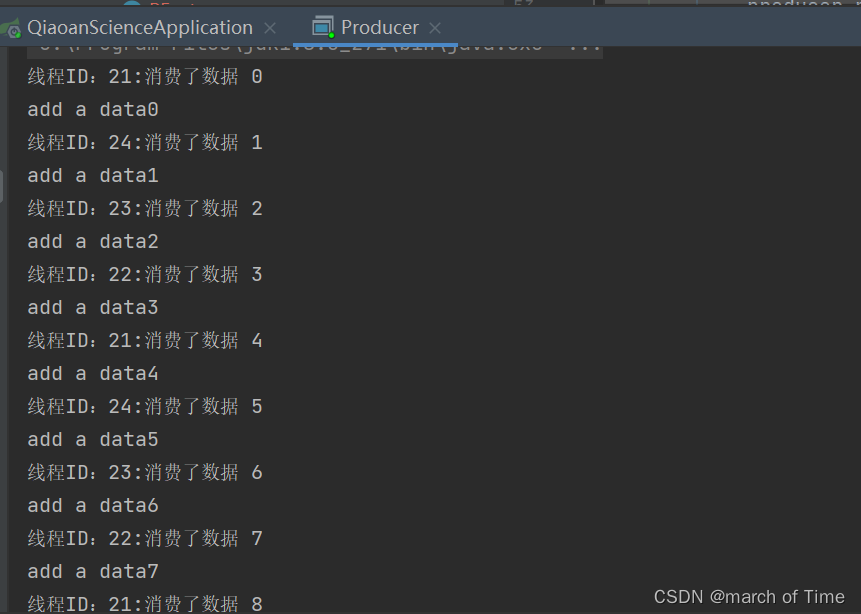Click the Producer application icon
The height and width of the screenshot is (614, 861).
323,27
